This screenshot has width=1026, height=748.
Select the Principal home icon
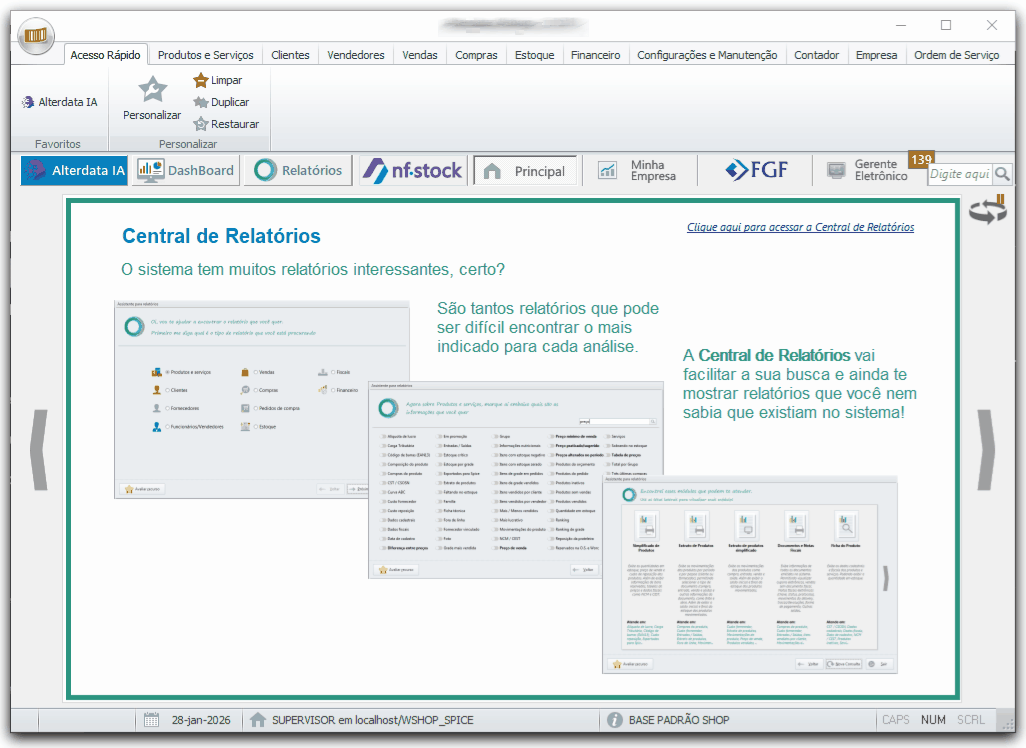coord(525,170)
